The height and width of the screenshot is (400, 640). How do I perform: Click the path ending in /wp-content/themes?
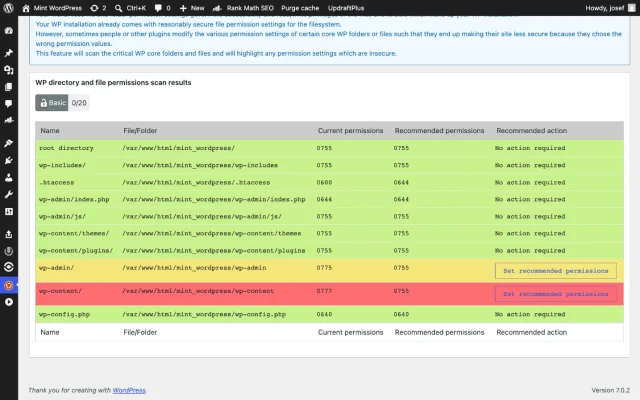[x=211, y=233]
